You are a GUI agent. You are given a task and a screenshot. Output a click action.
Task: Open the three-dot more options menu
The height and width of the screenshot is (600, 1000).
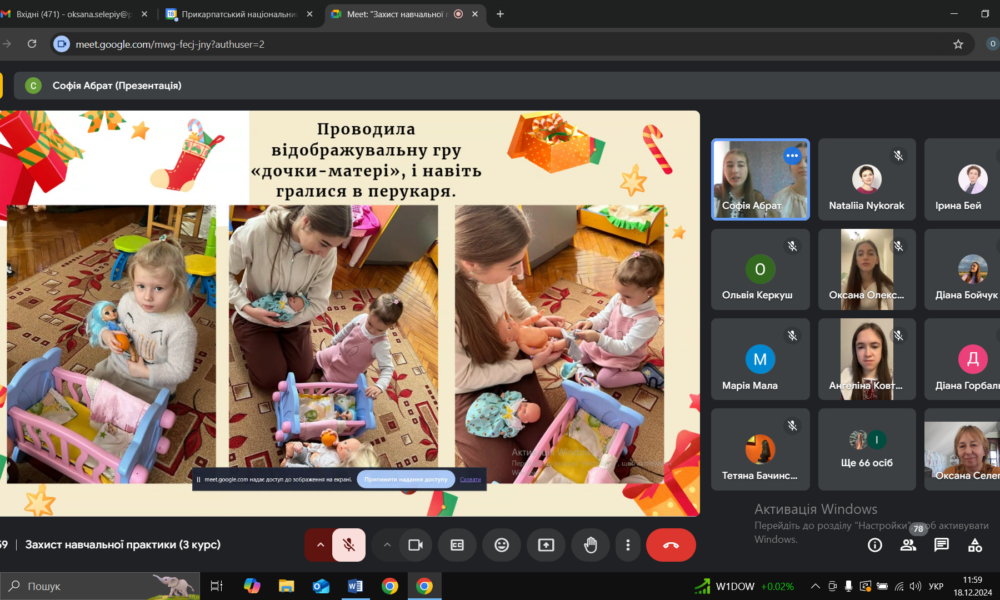click(628, 545)
